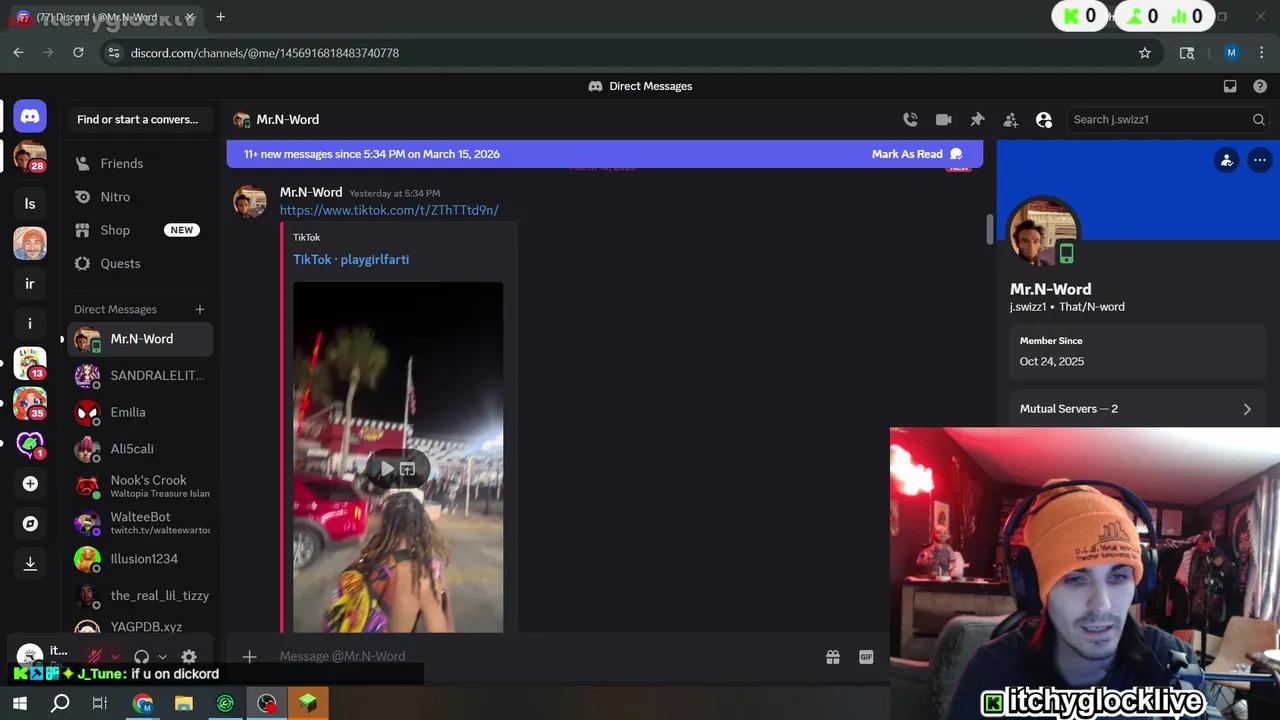
Task: Open the more options ellipsis on the profile
Action: [x=1260, y=160]
